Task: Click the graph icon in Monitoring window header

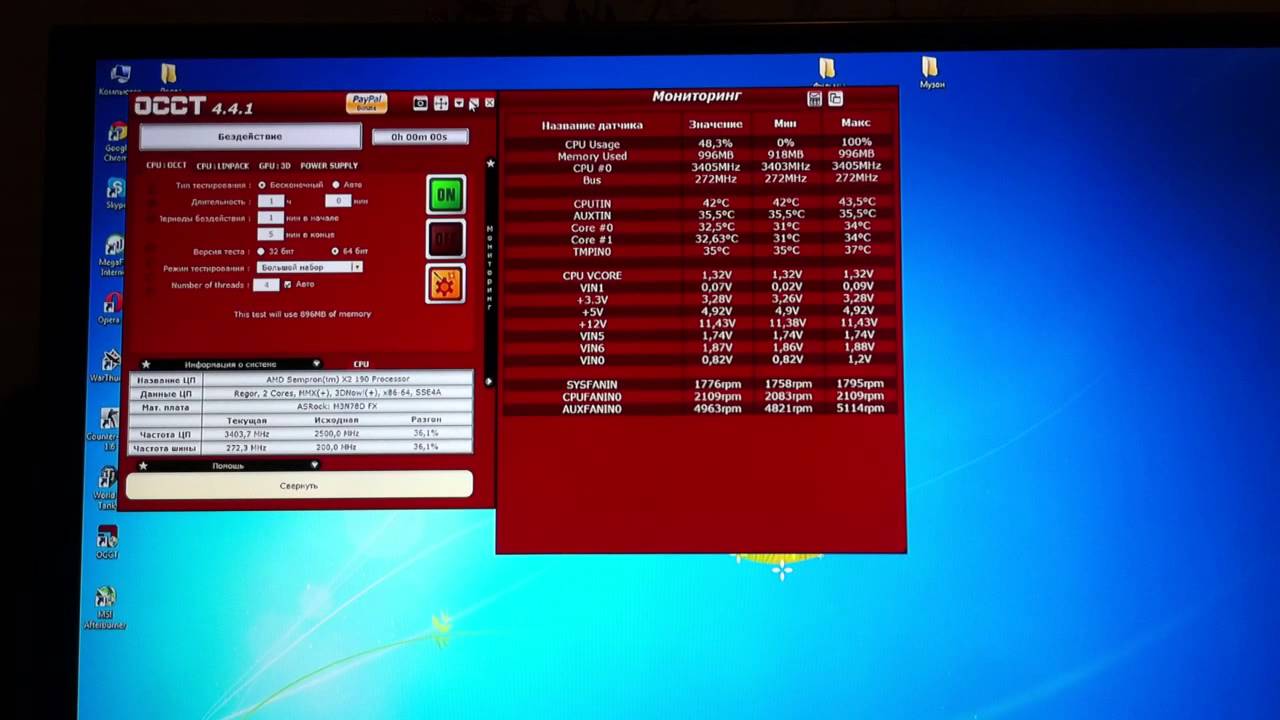Action: tap(815, 99)
